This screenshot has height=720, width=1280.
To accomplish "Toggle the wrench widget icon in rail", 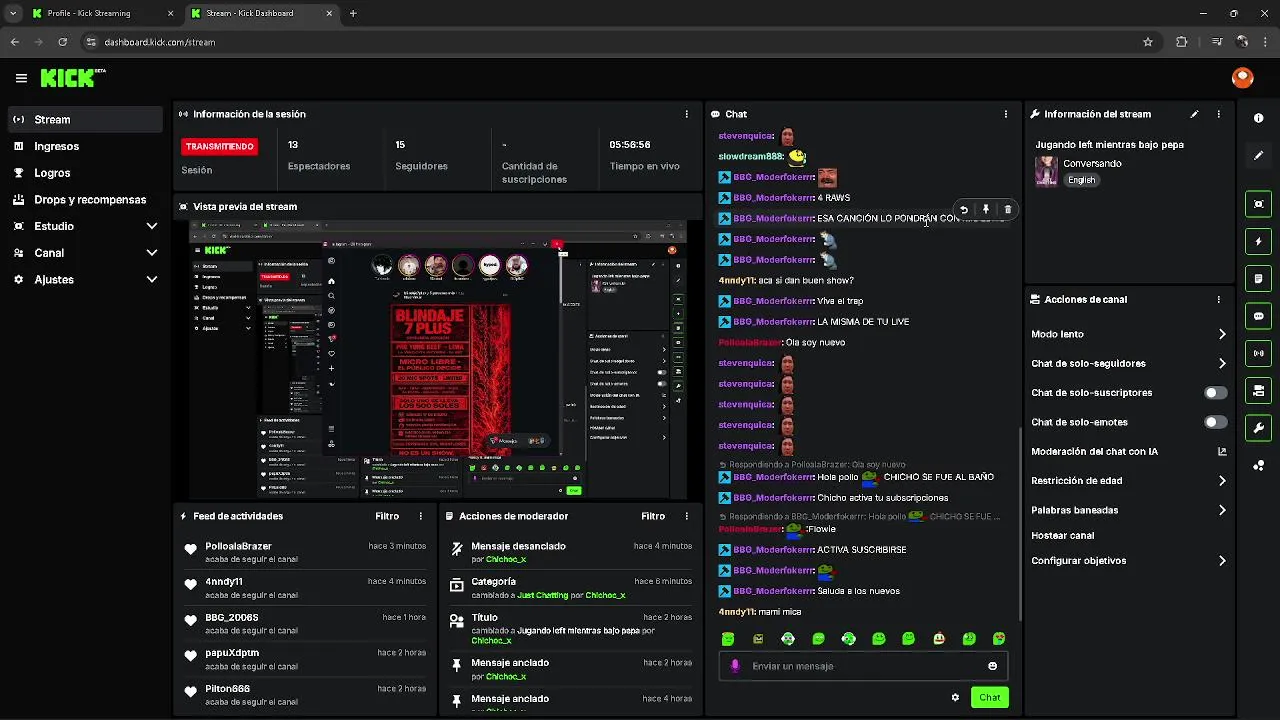I will point(1258,428).
